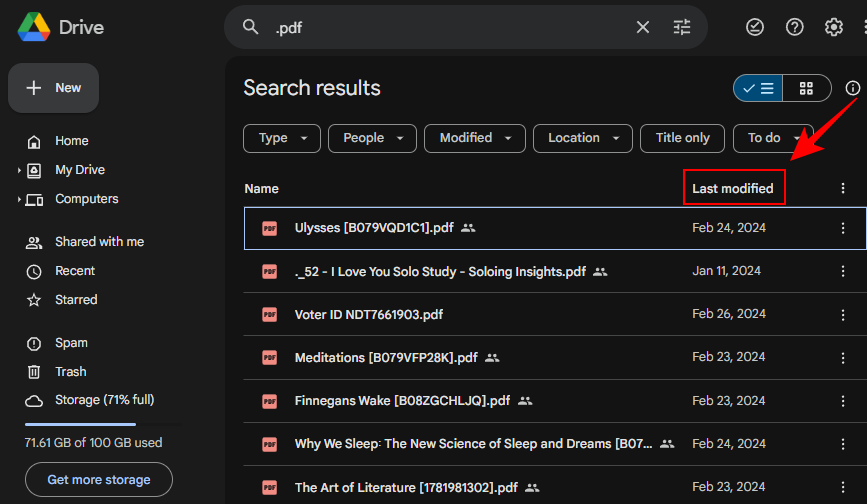Screen dimensions: 867x504
Task: Click PDF icon of Ulysses row
Action: pos(269,228)
